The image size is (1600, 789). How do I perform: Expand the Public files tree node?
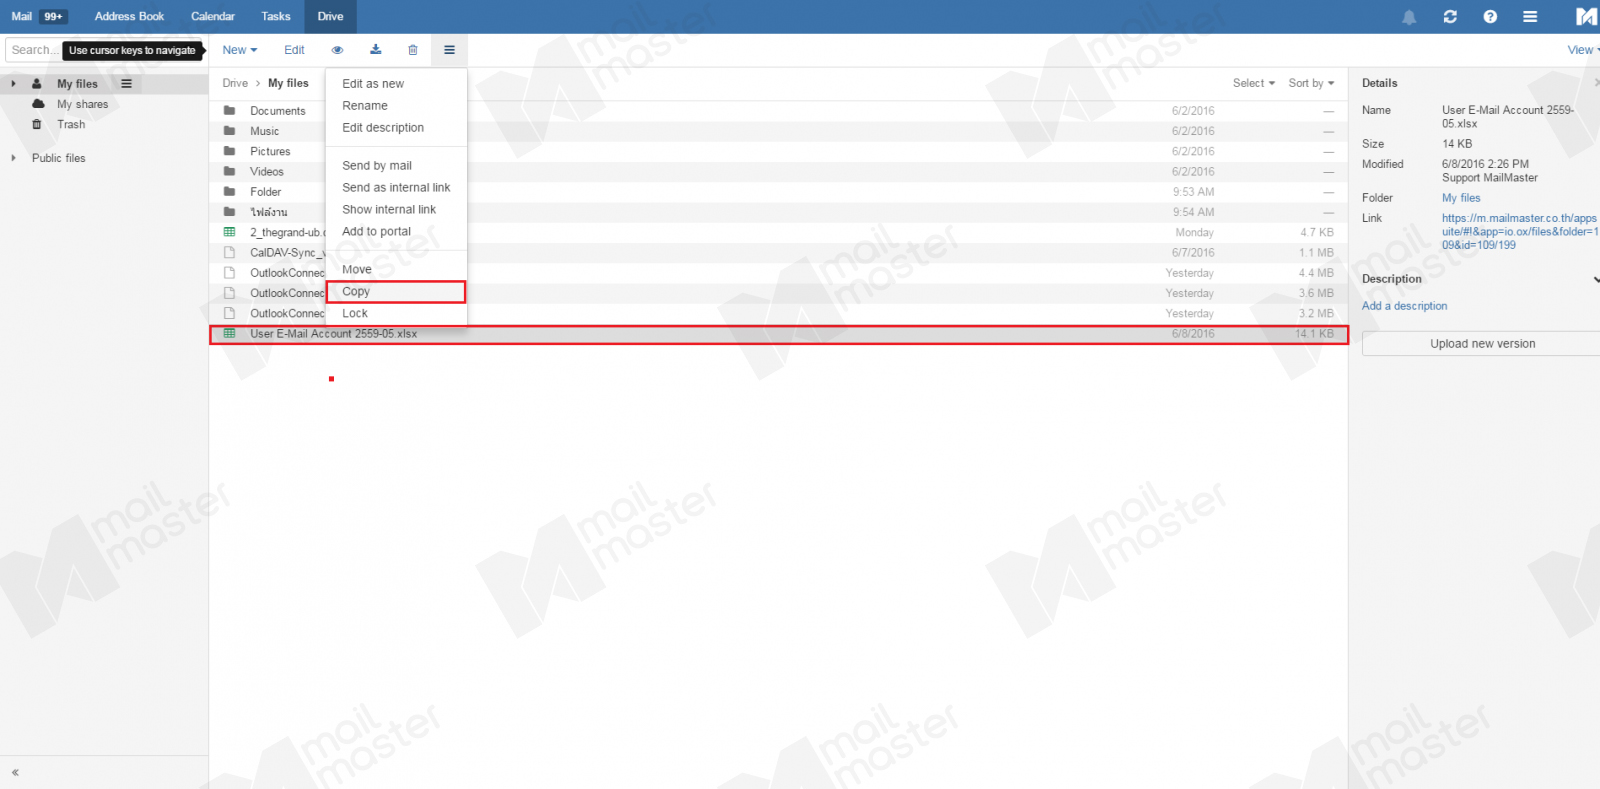point(13,158)
